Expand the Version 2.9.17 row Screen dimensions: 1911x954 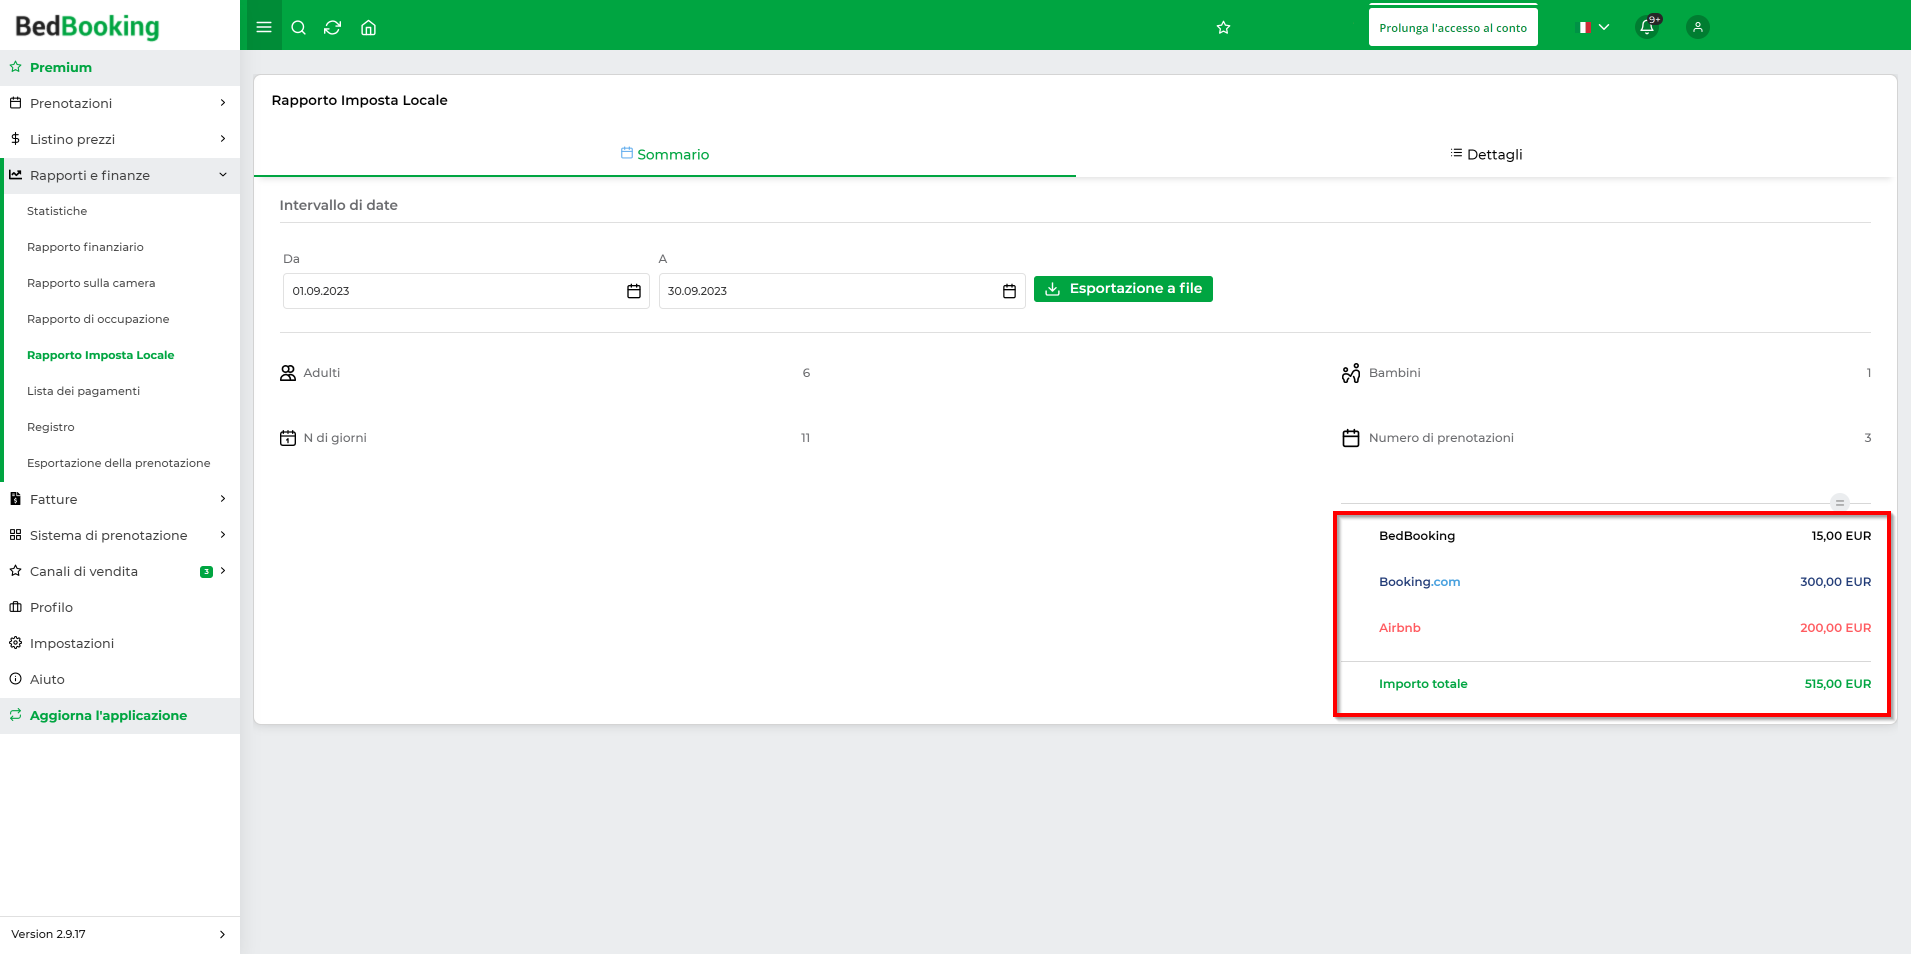point(120,934)
